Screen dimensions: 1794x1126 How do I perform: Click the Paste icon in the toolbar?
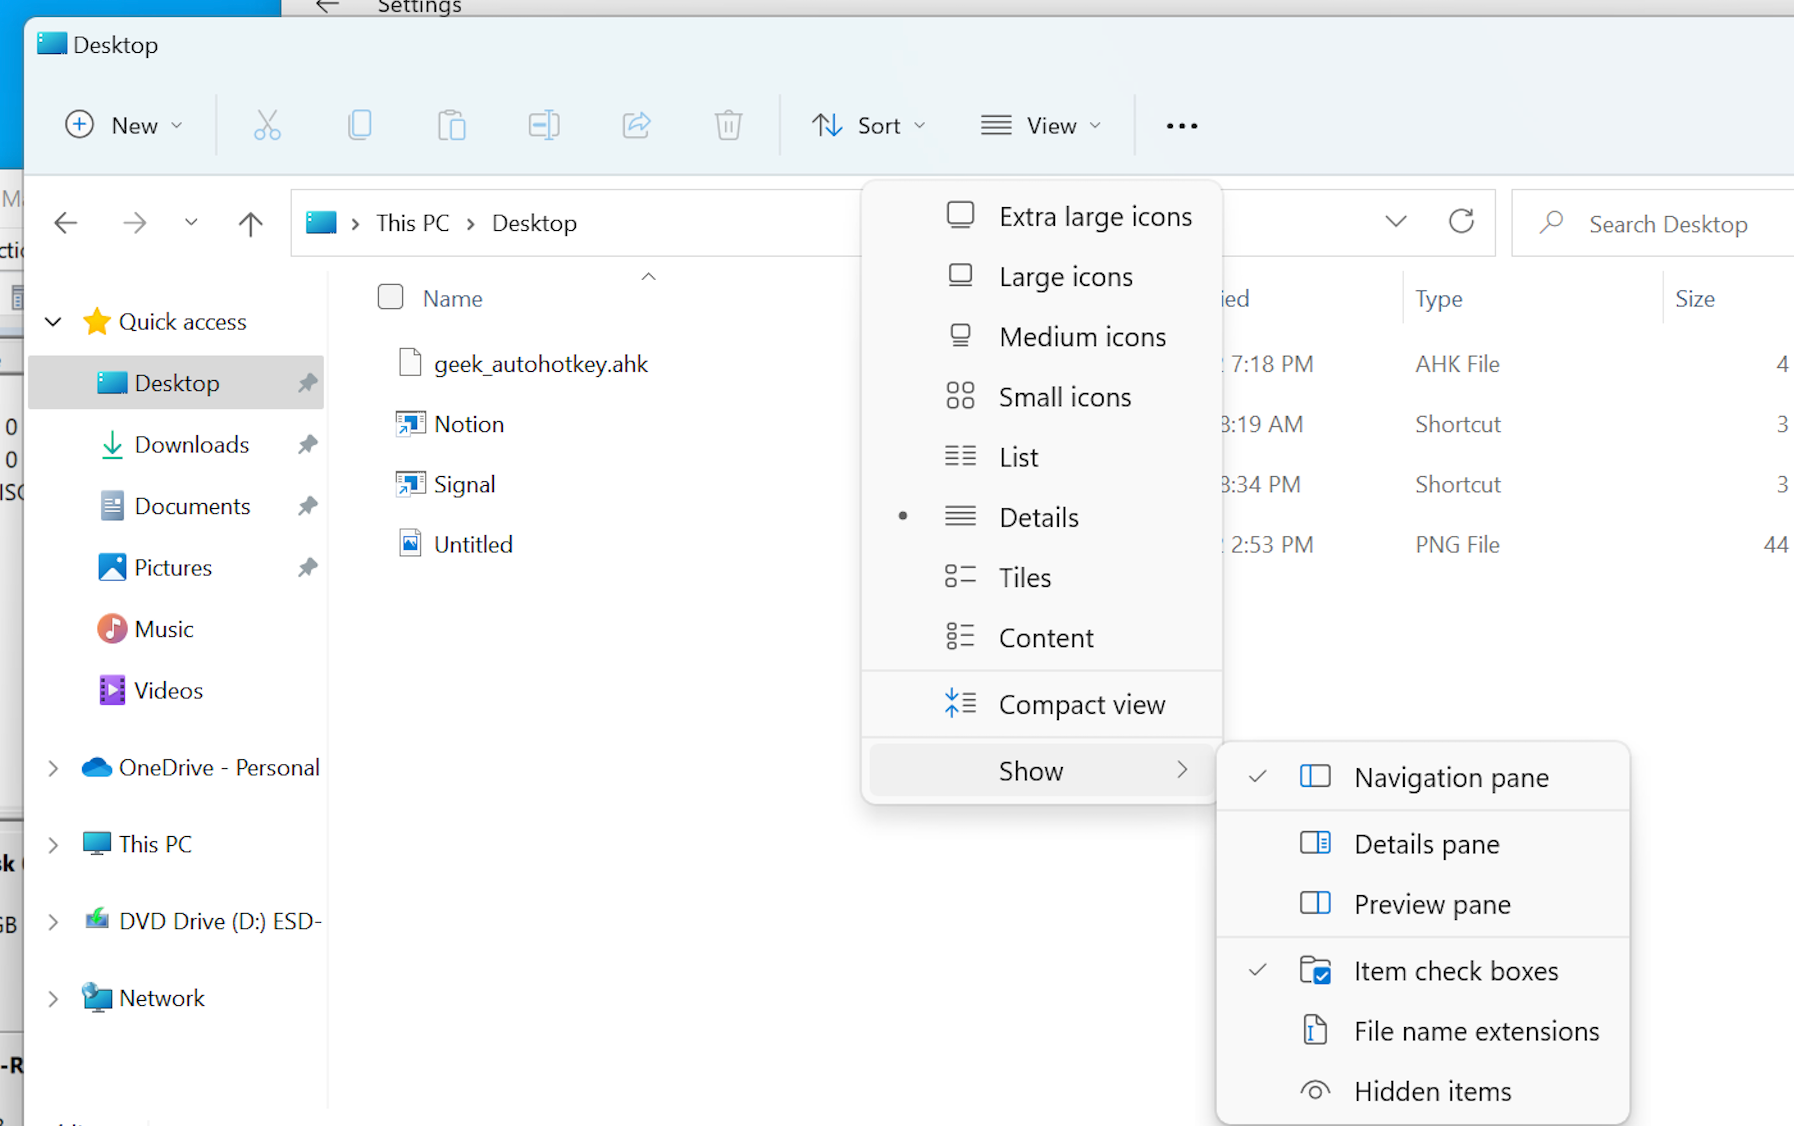coord(452,125)
